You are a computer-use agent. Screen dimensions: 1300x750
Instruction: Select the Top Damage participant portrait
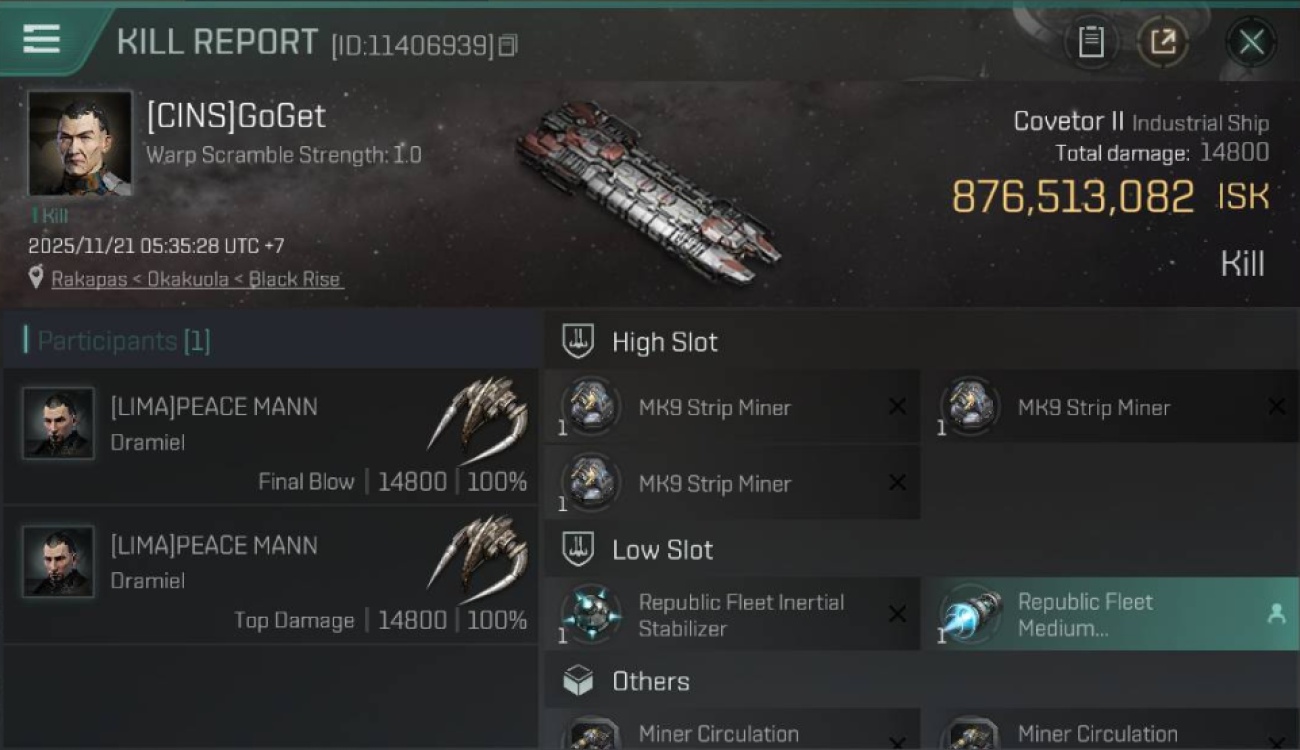click(58, 562)
